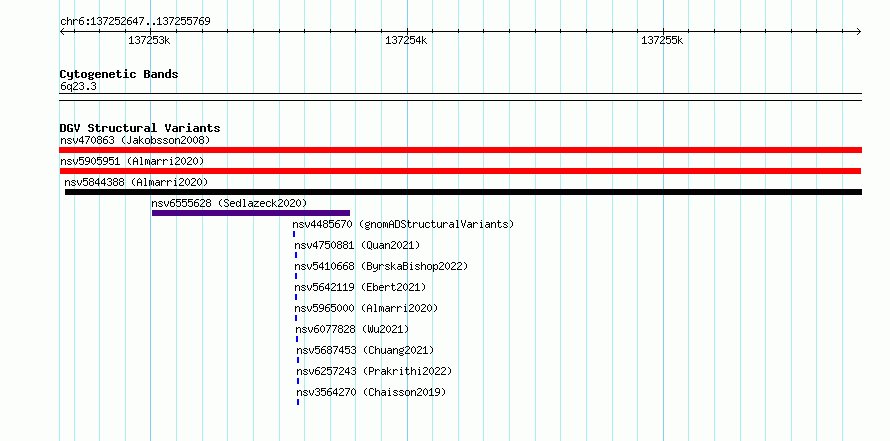This screenshot has height=441, width=890.
Task: Click the 137253k ruler label
Action: pyautogui.click(x=149, y=40)
